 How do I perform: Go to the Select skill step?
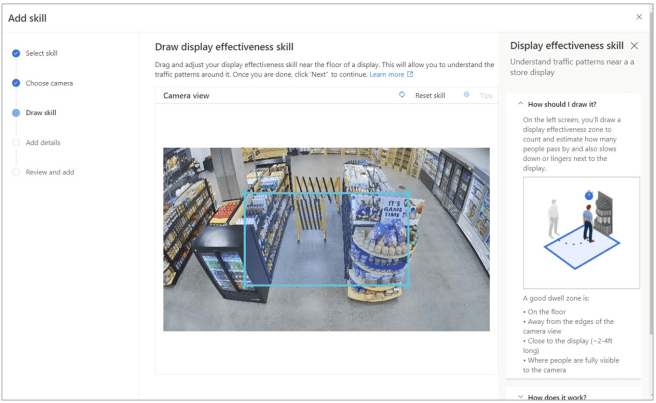coord(41,53)
